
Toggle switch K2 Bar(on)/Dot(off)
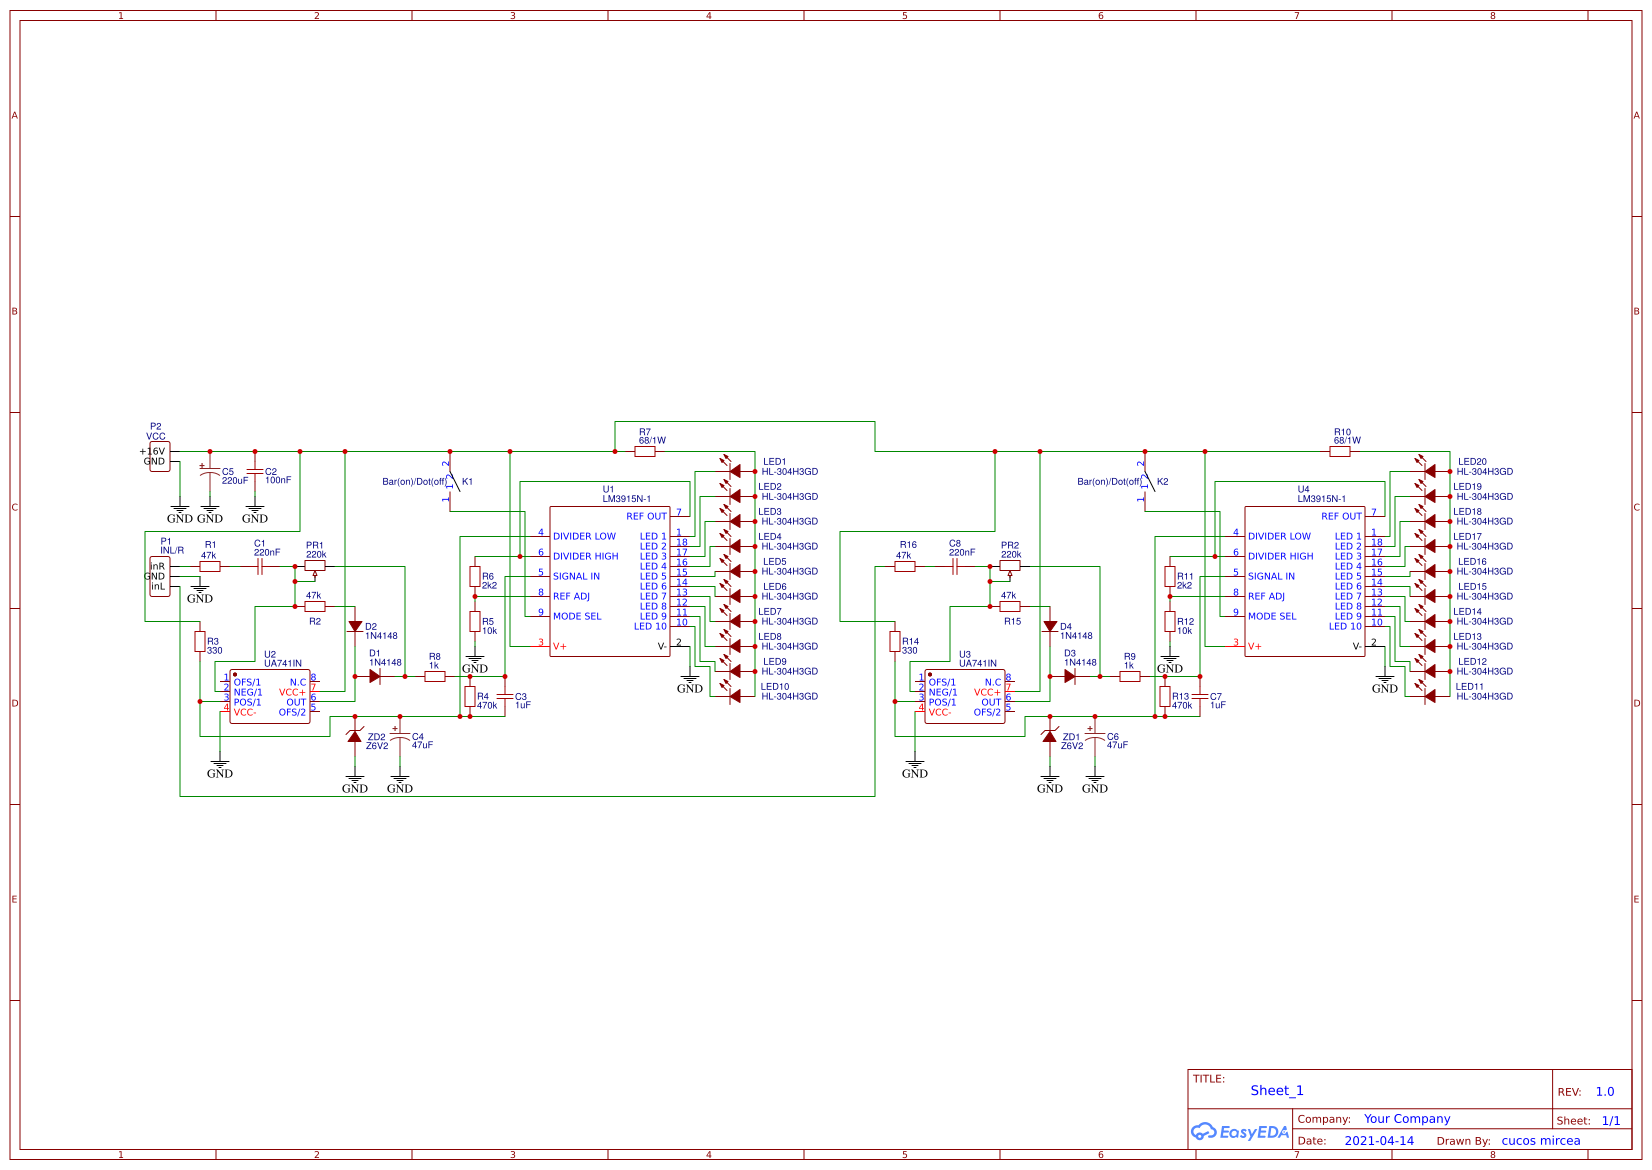pos(1148,481)
